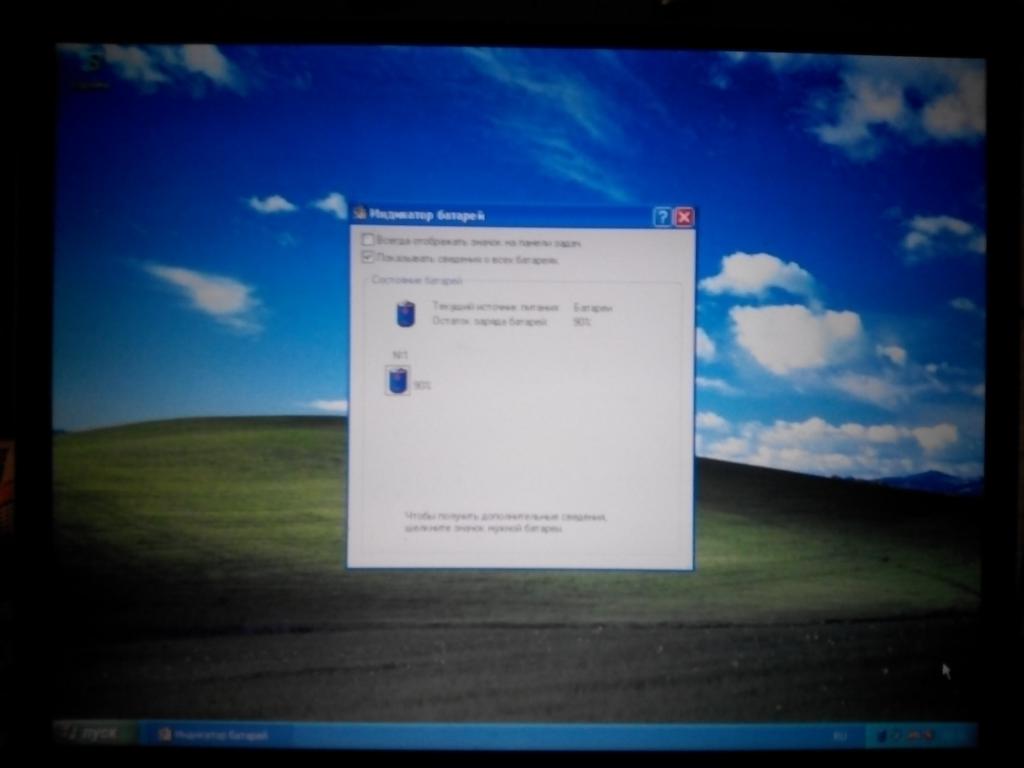The width and height of the screenshot is (1024, 768).
Task: Close the Индикатор батарей dialog
Action: click(x=684, y=217)
